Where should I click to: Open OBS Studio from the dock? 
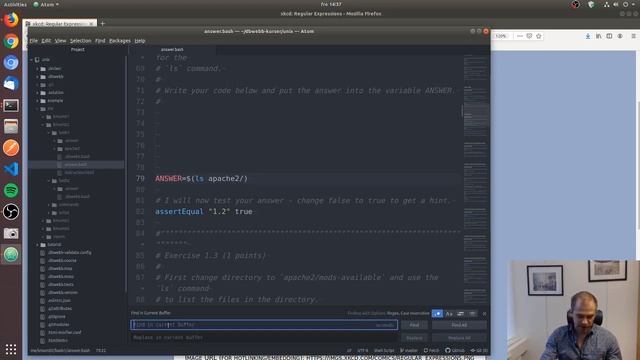pos(11,211)
